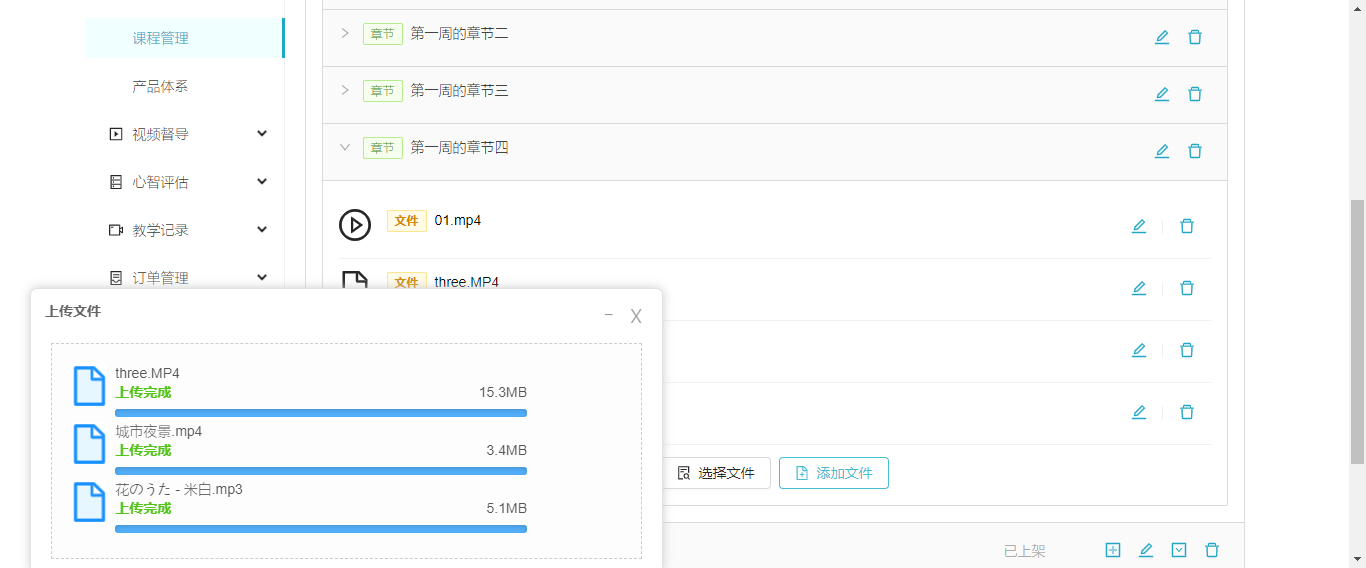Click the file icon for 城市夜景.mp4

pos(90,444)
